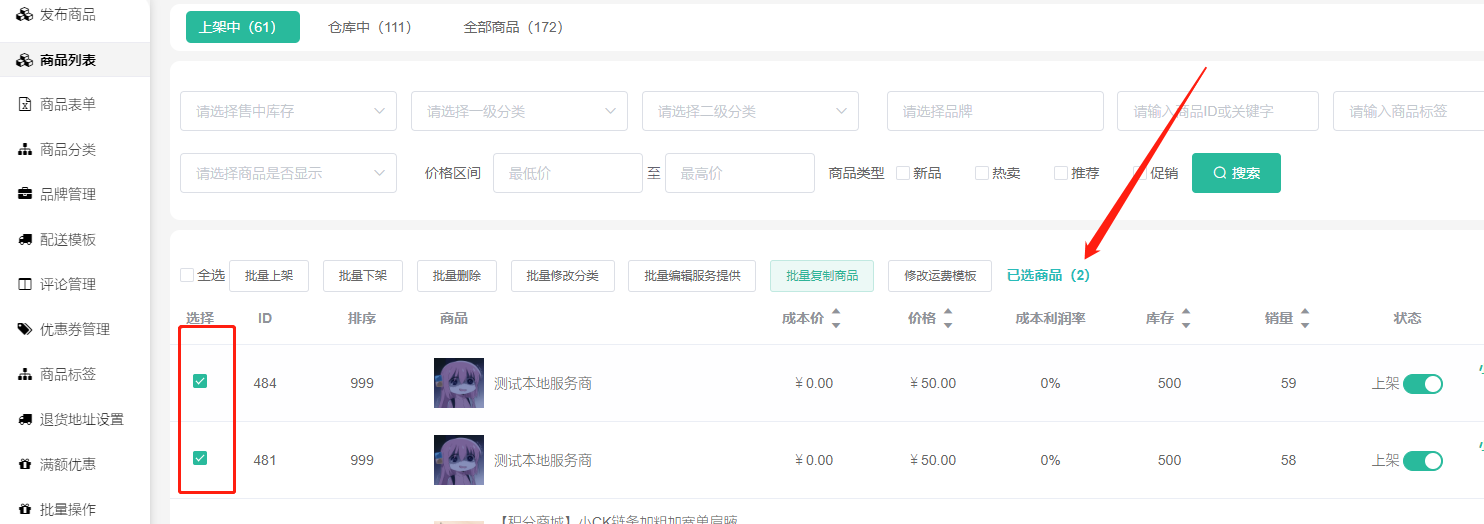Image resolution: width=1484 pixels, height=524 pixels.
Task: Click the 商品表单 sidebar icon
Action: (x=25, y=105)
